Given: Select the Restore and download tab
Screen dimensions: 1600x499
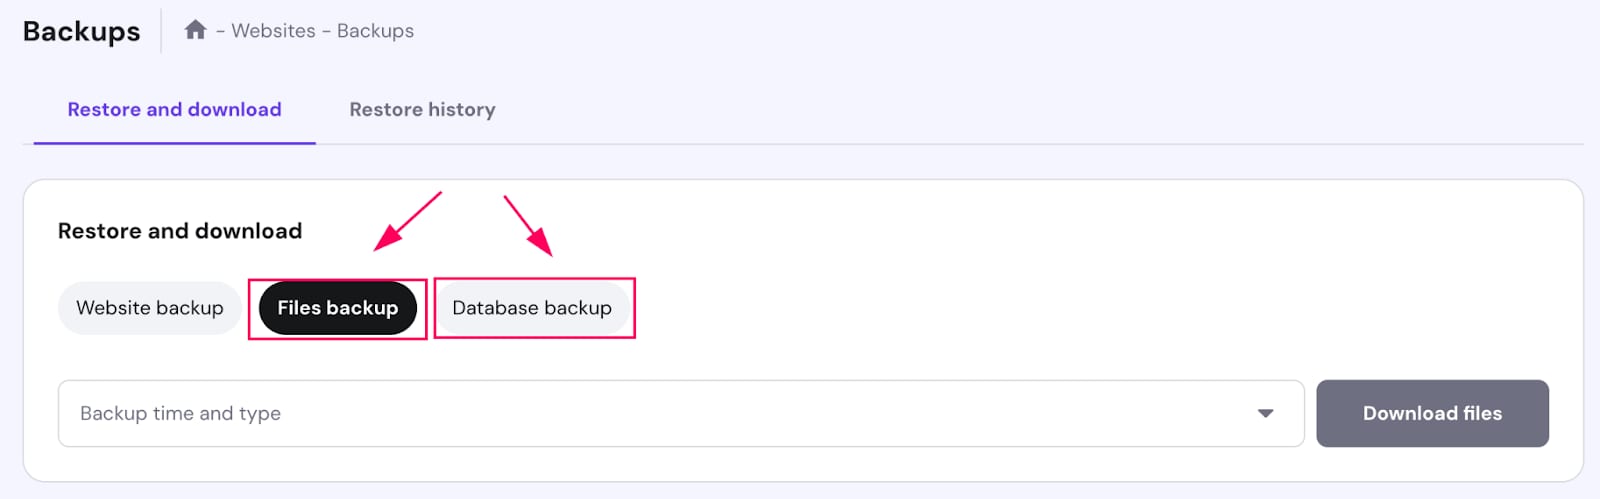Looking at the screenshot, I should (174, 110).
